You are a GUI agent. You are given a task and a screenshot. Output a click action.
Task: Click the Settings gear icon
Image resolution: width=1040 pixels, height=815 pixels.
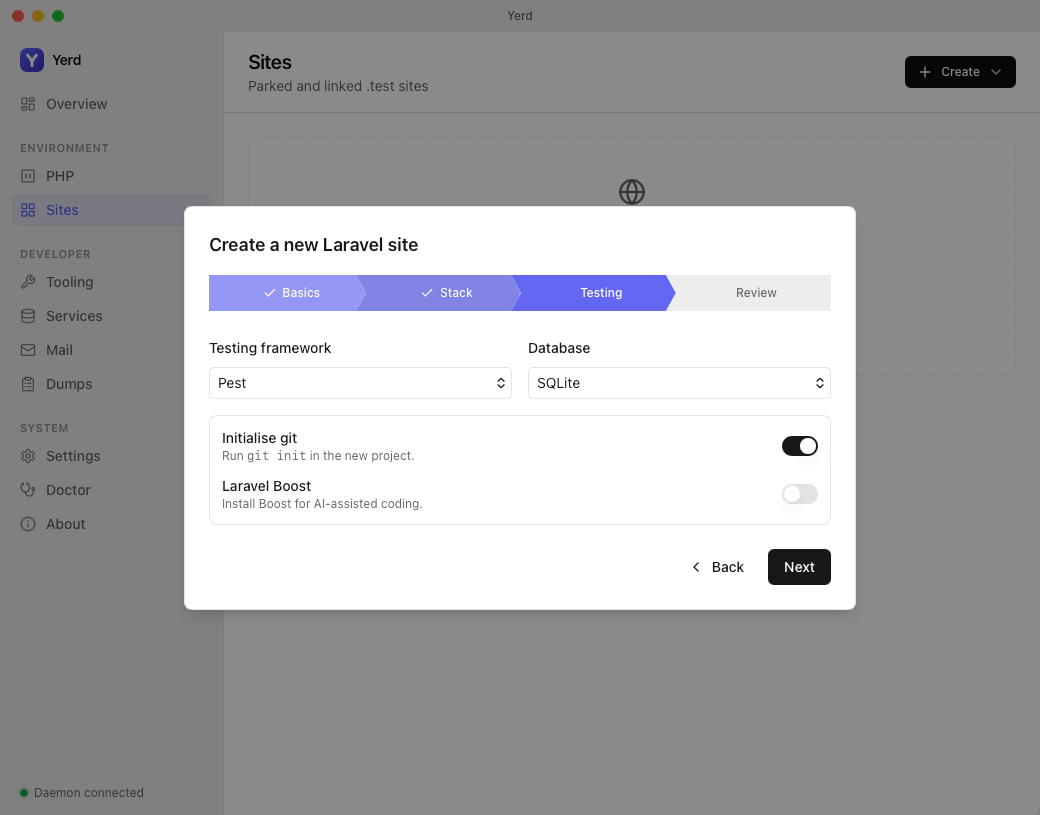[28, 456]
